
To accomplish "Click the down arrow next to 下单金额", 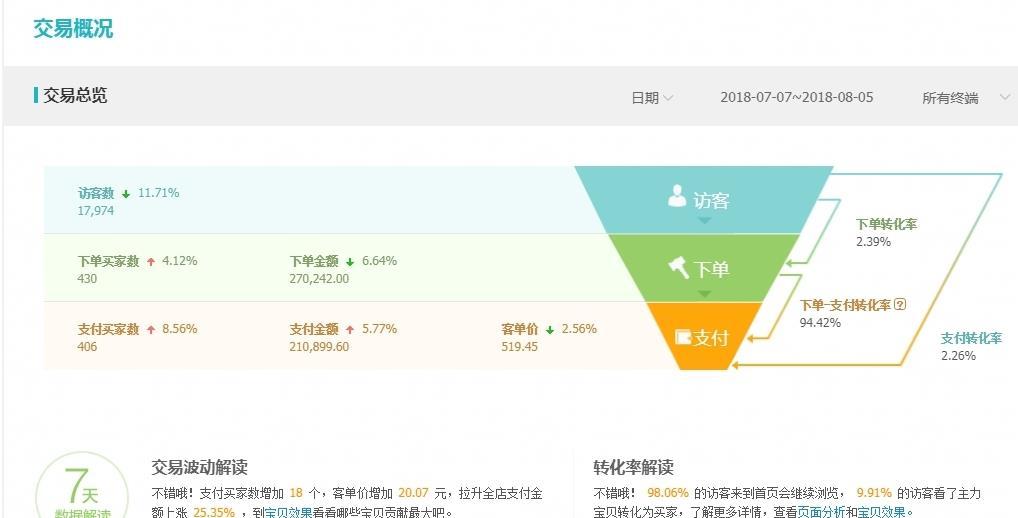I will (350, 262).
